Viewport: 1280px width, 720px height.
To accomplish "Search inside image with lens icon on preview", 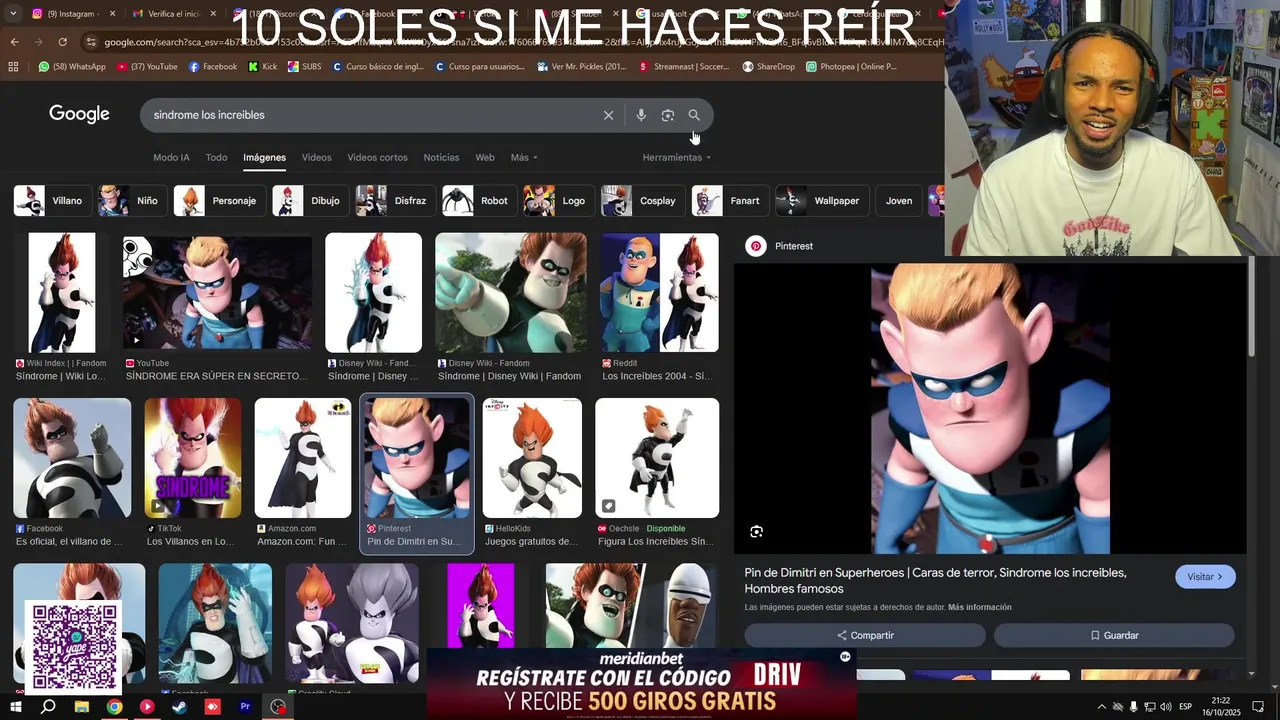I will [756, 532].
